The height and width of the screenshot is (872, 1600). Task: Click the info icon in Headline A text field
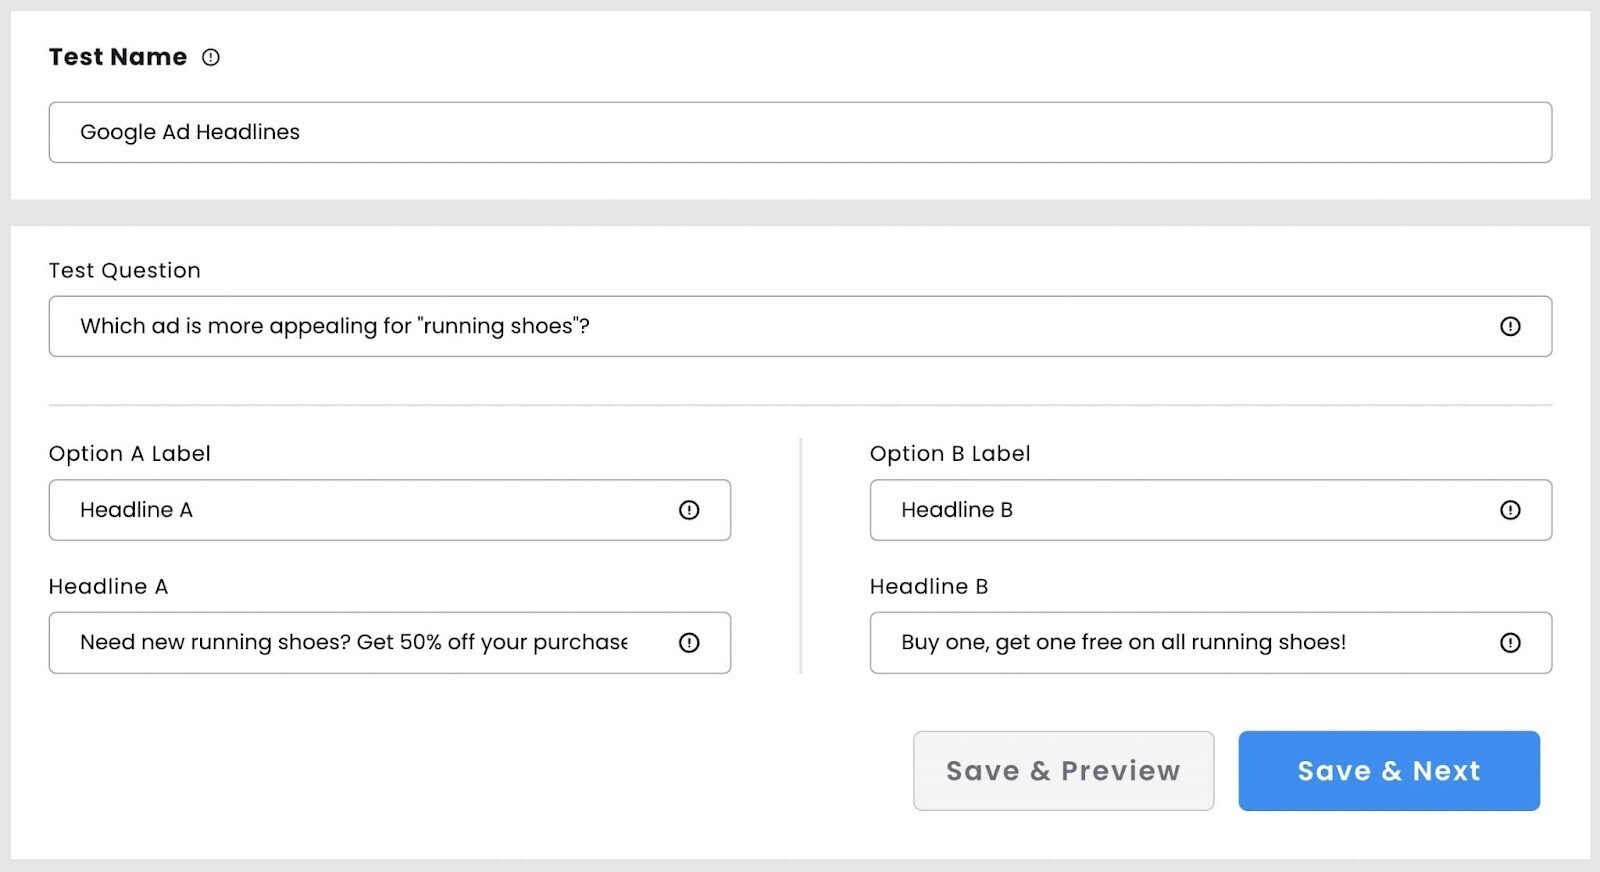pos(689,643)
